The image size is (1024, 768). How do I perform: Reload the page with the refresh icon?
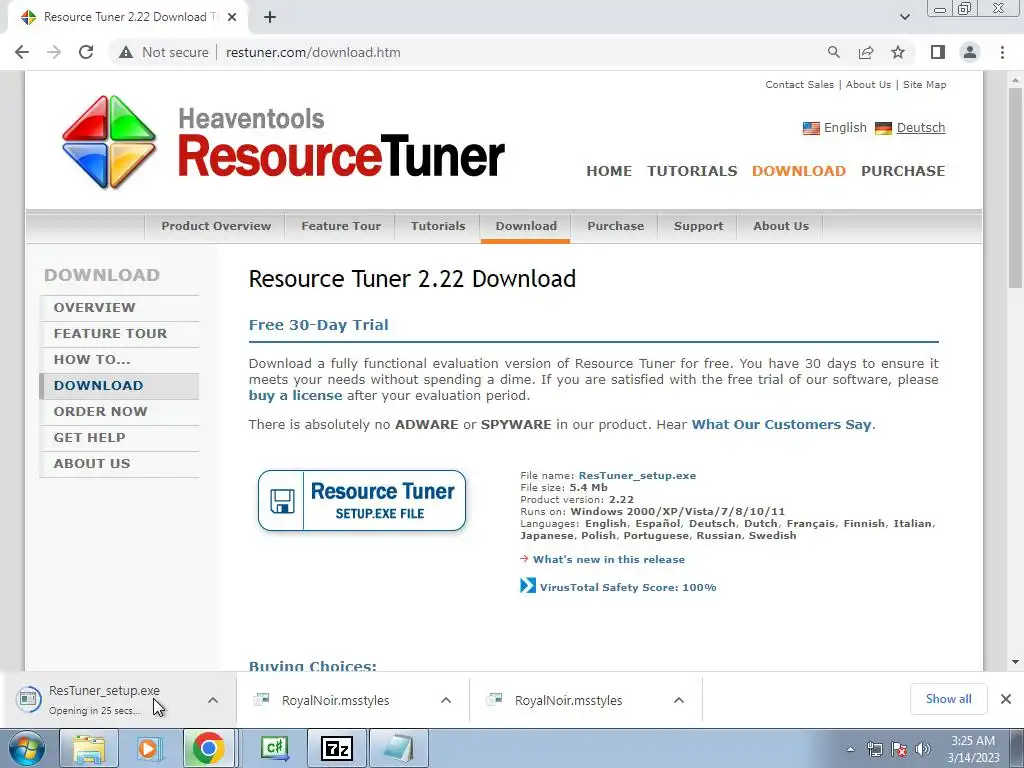(x=86, y=52)
